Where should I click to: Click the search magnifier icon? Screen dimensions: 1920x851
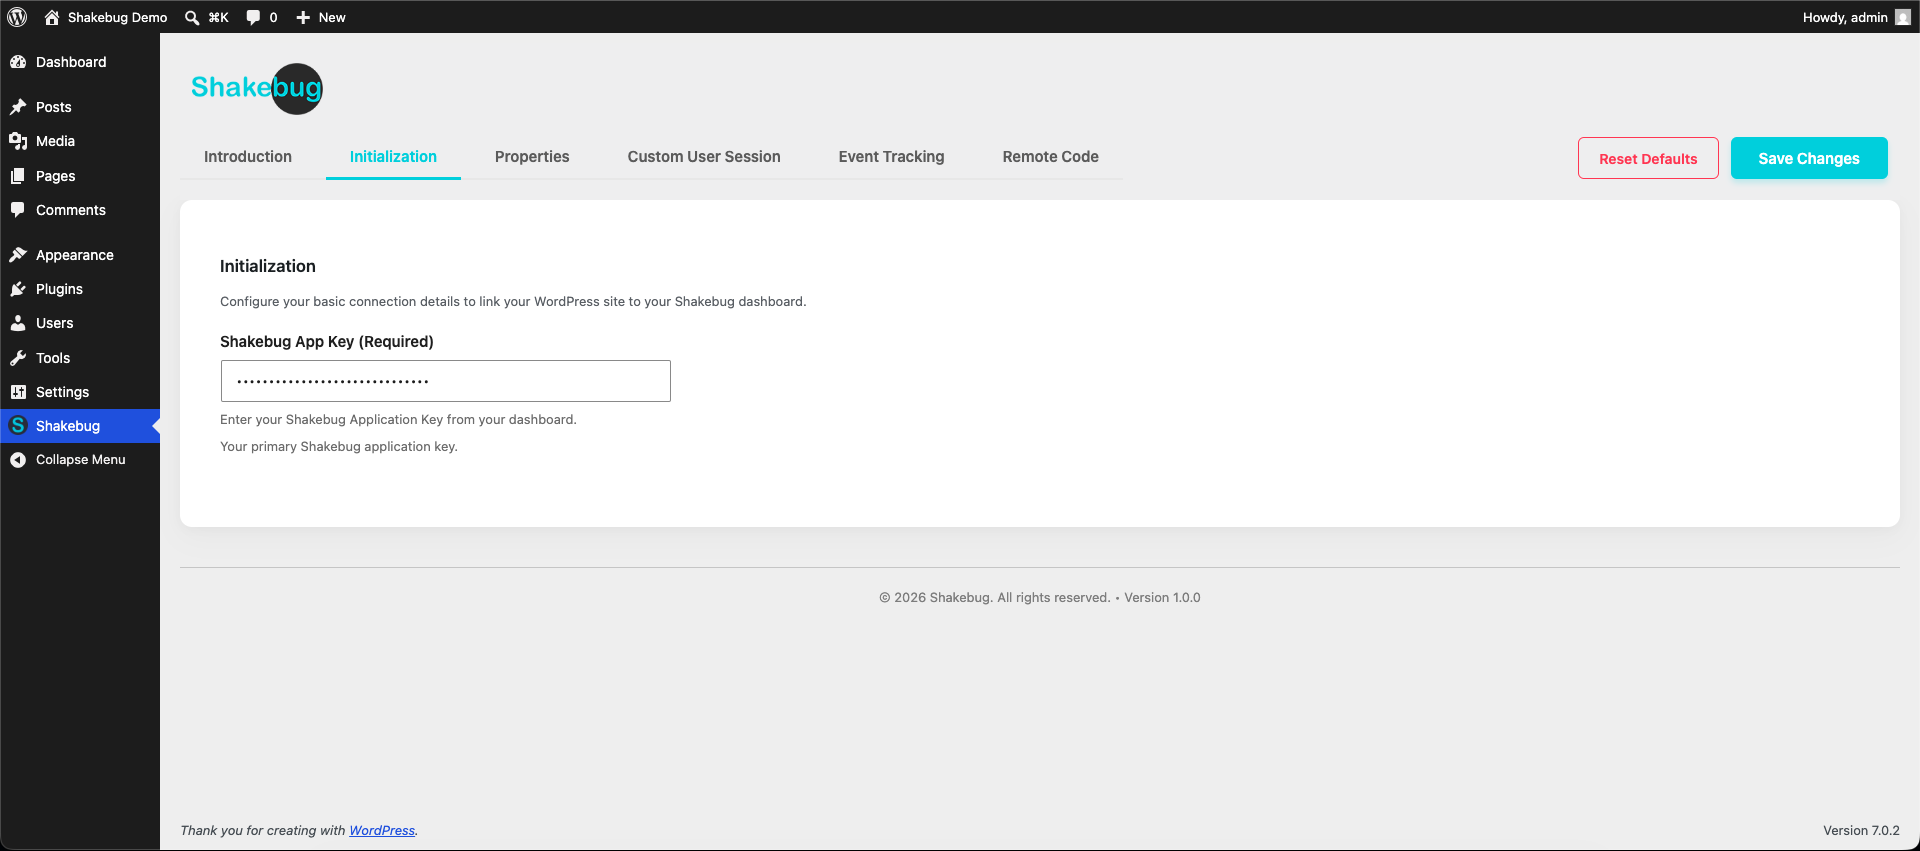coord(192,17)
